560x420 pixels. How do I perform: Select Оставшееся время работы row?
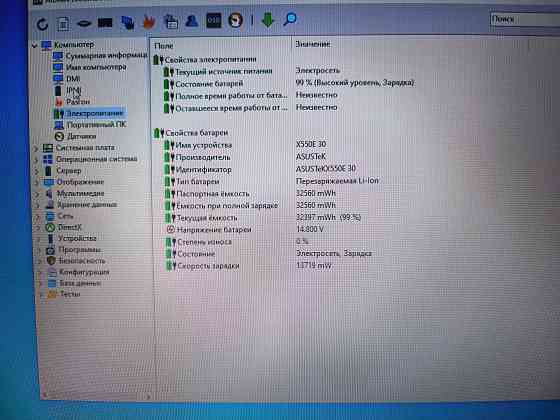(x=226, y=109)
